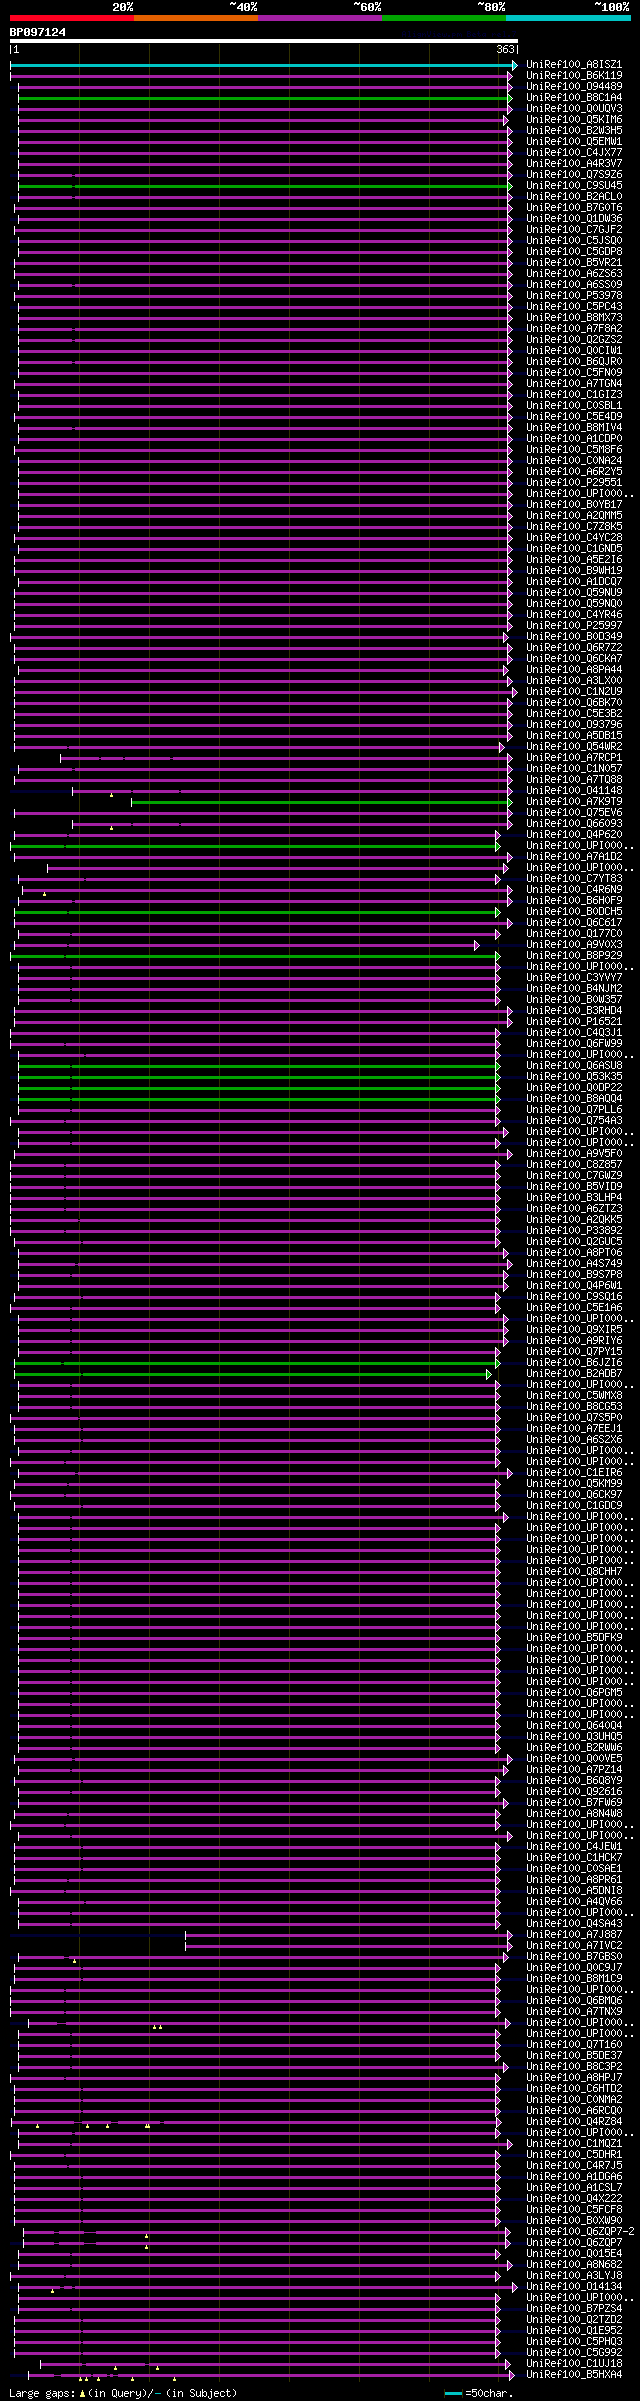Image resolution: width=640 pixels, height=2401 pixels.
Task: Open hit UniRef100_Q4RZ84
Action: click(x=574, y=2122)
